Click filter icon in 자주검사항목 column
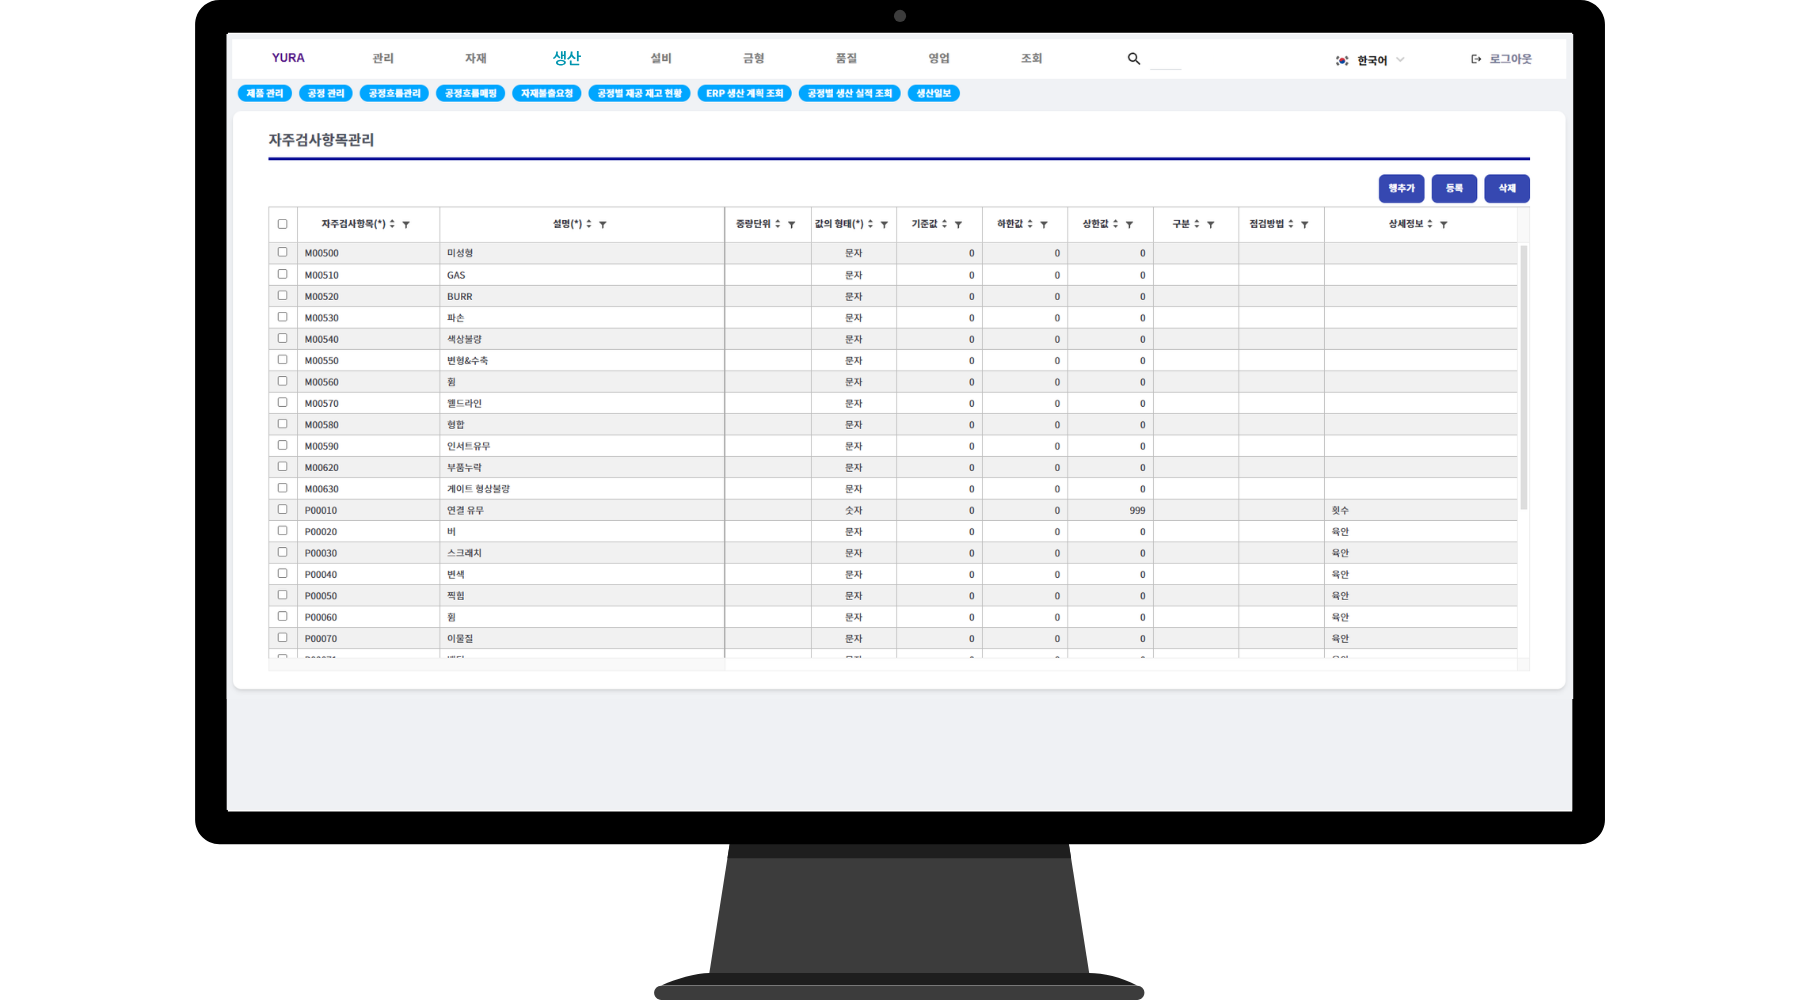 (406, 225)
